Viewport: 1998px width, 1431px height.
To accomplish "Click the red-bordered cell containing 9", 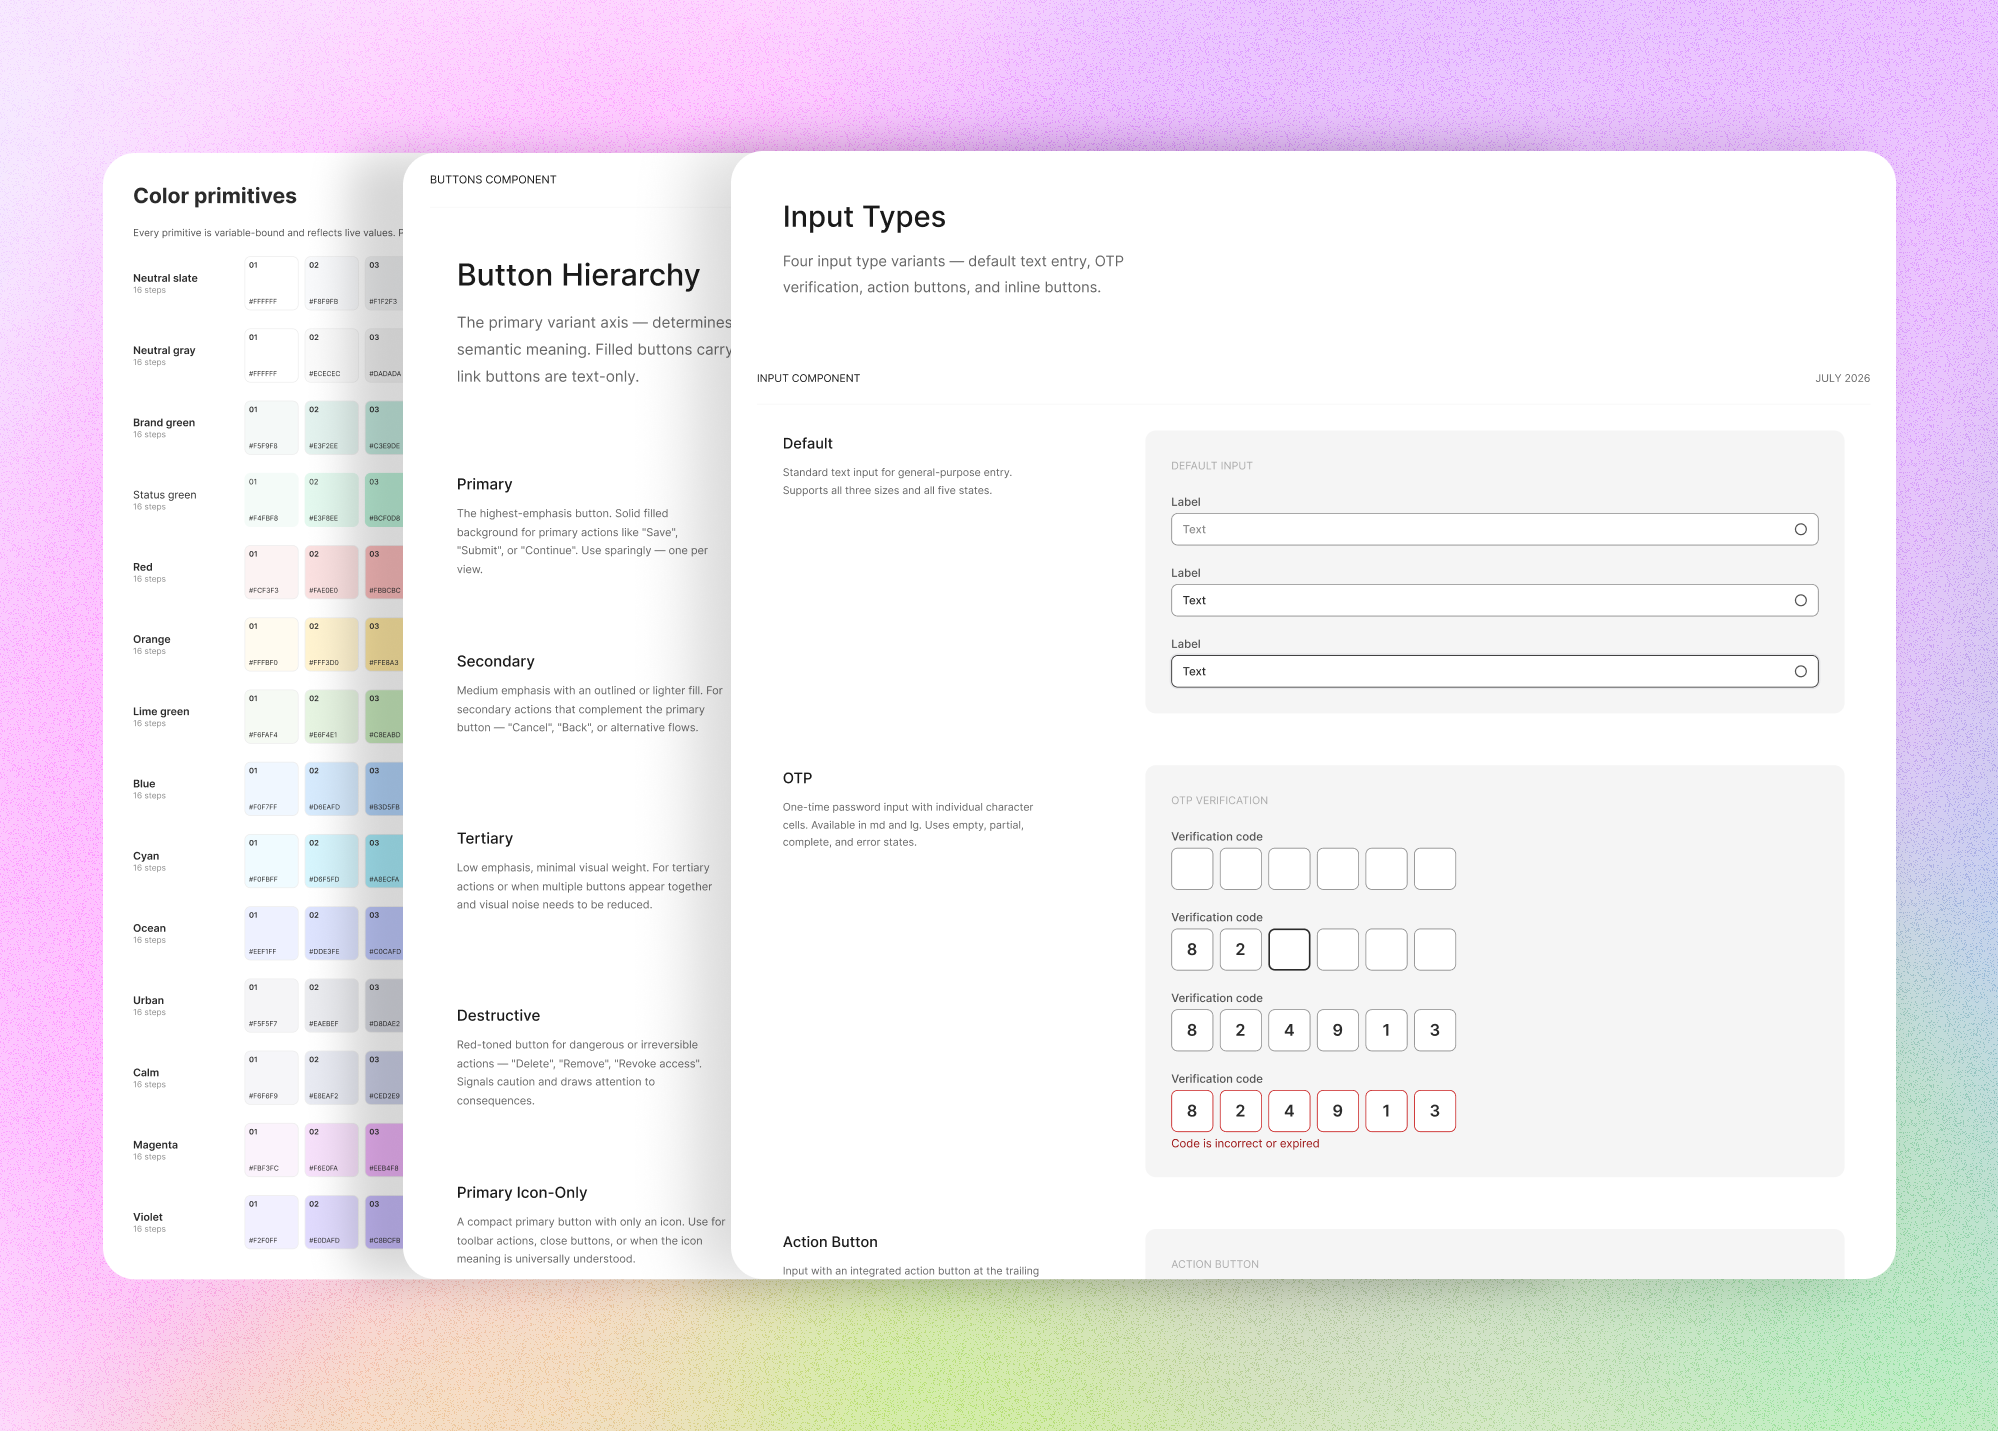I will click(x=1337, y=1110).
